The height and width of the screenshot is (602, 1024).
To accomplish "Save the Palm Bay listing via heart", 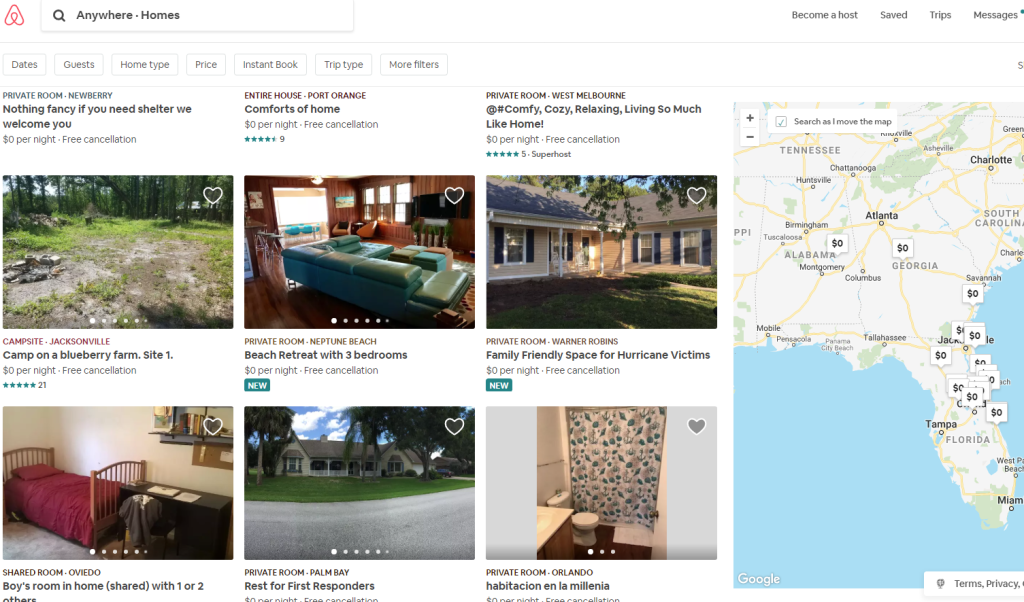I will pyautogui.click(x=454, y=427).
